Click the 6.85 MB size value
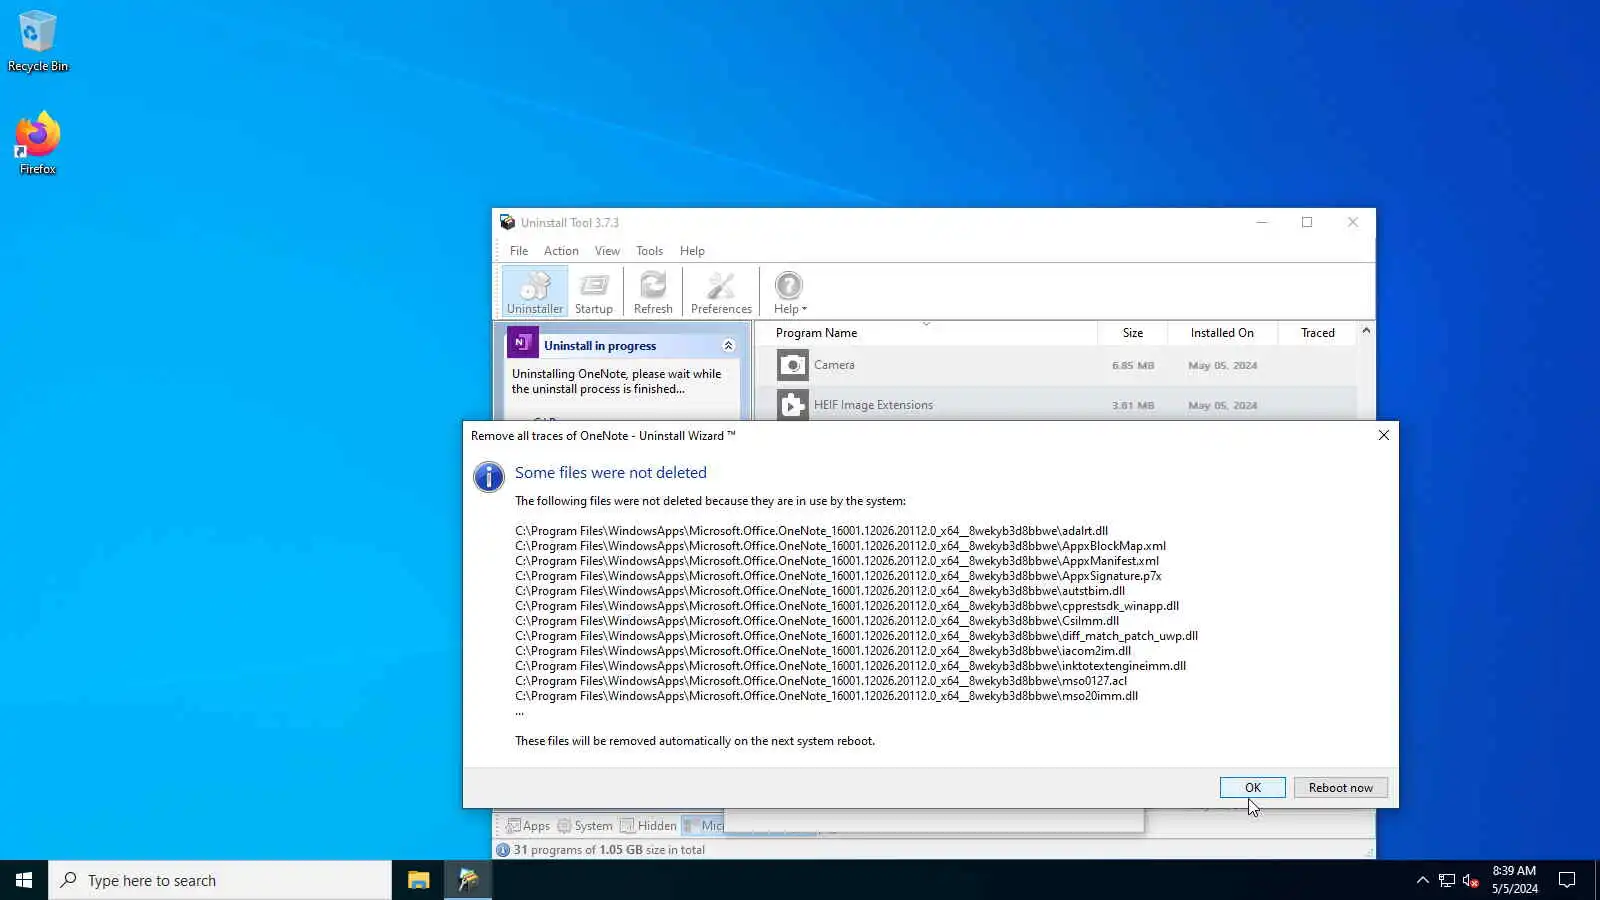The width and height of the screenshot is (1600, 900). click(1133, 366)
